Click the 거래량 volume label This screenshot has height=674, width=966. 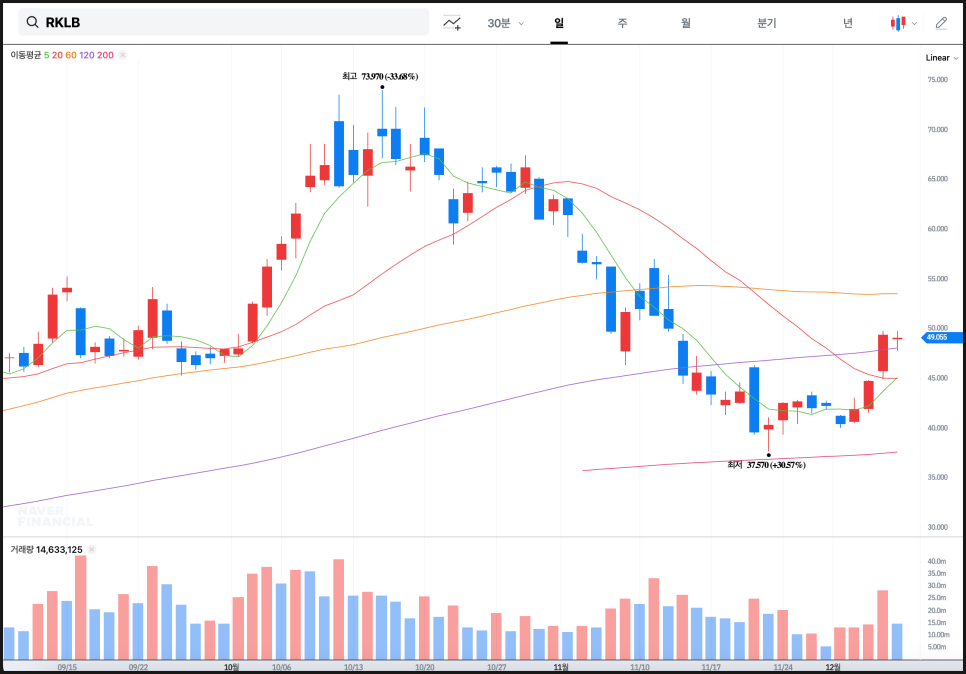click(22, 549)
